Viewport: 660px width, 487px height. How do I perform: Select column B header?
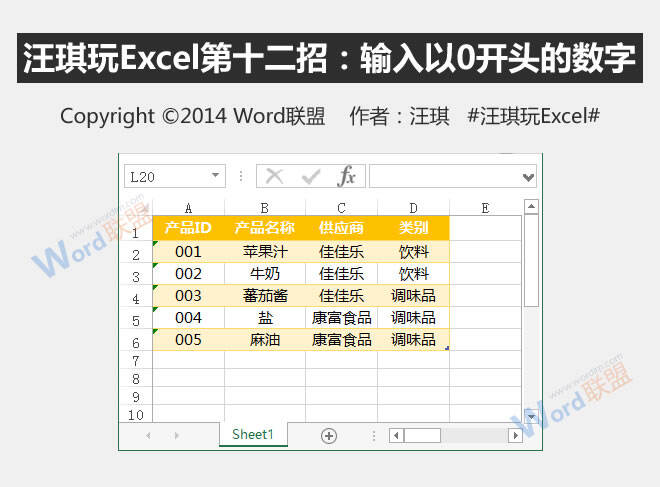tap(265, 208)
